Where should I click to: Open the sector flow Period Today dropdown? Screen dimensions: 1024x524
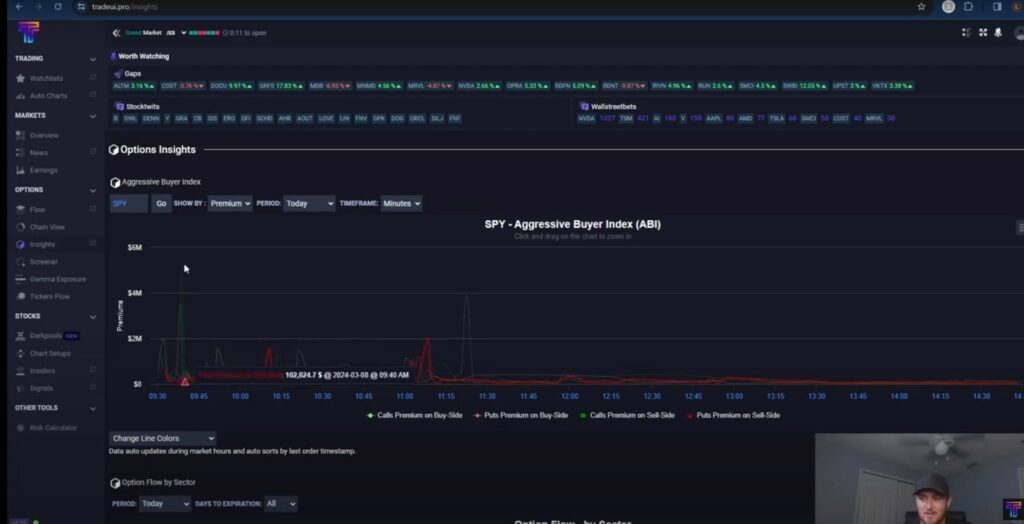(165, 504)
